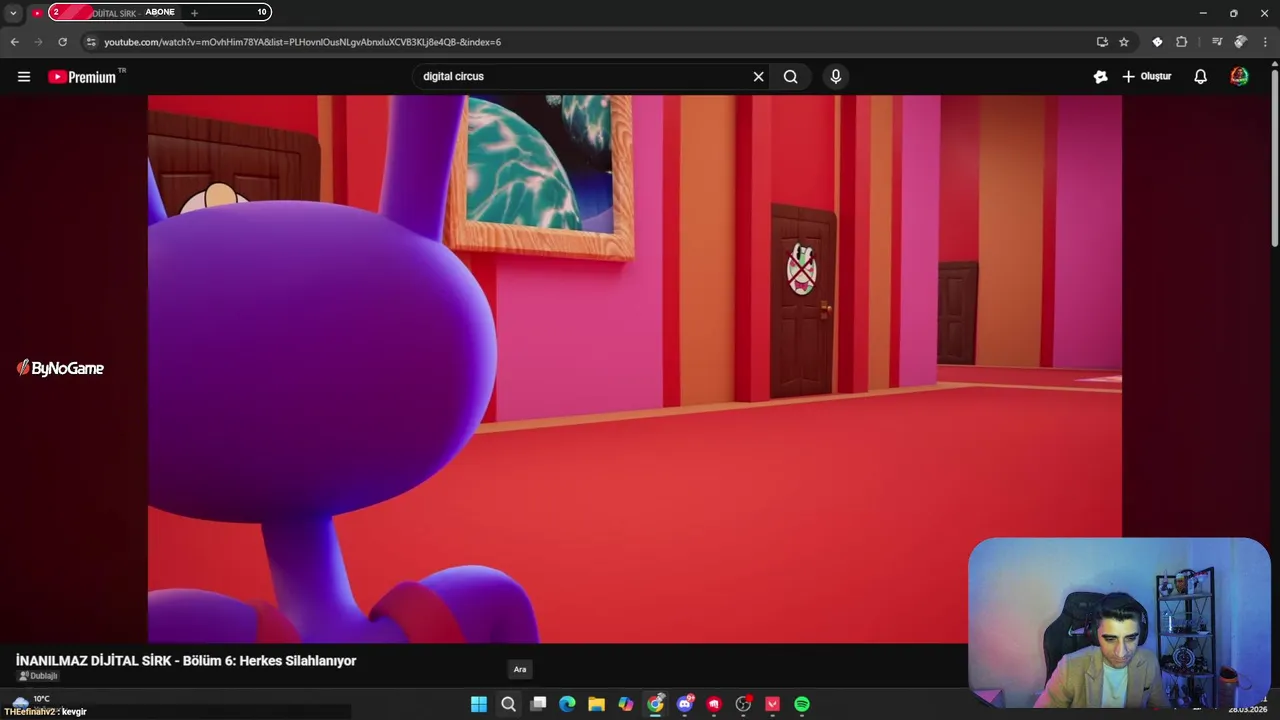Open Valorant from the taskbar
This screenshot has width=1280, height=720.
tap(772, 704)
